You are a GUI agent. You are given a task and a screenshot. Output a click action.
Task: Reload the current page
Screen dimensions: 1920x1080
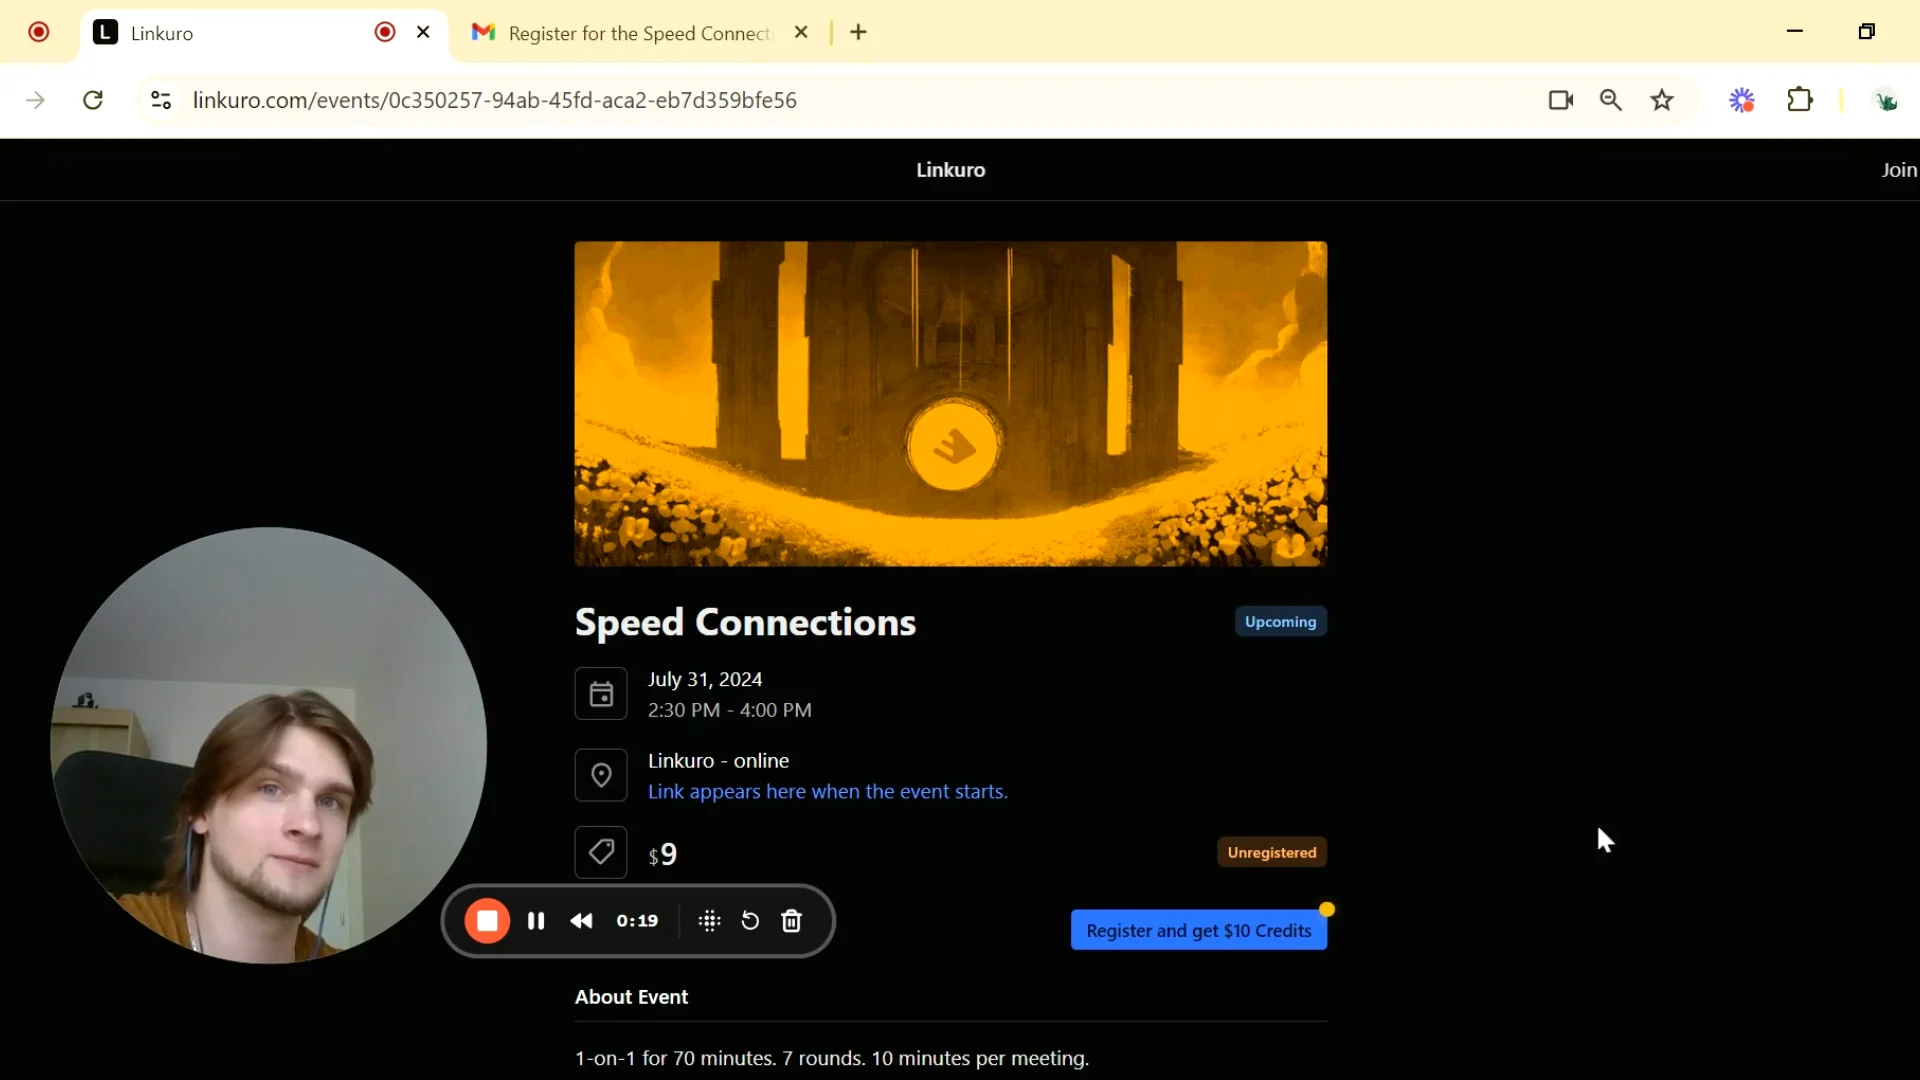pyautogui.click(x=93, y=100)
